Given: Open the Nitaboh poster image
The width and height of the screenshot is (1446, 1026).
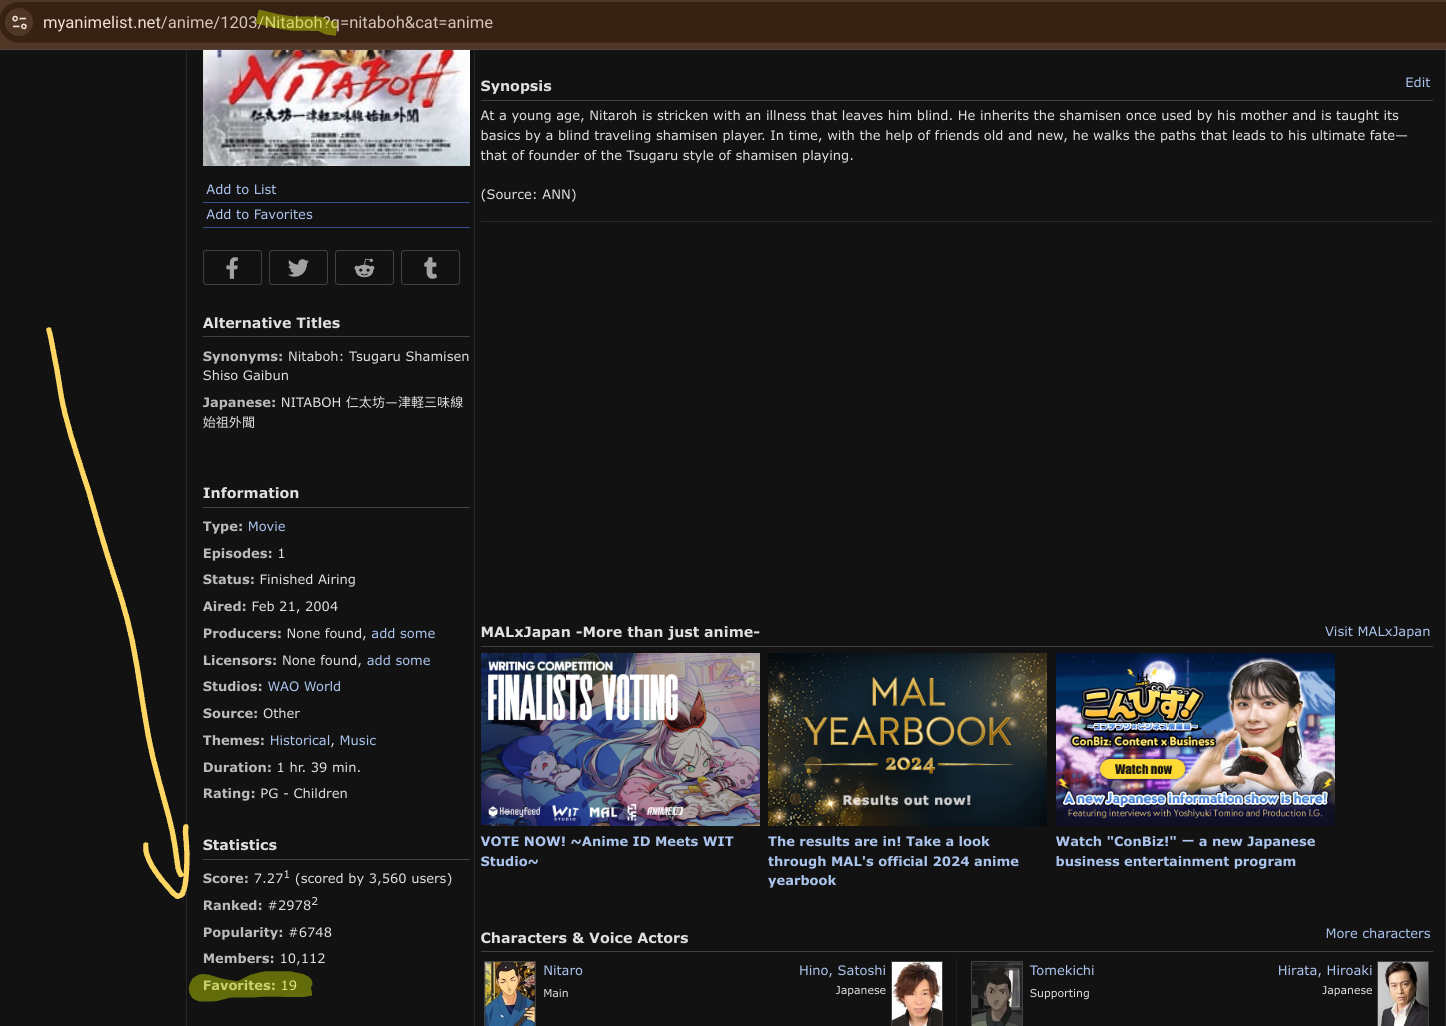Looking at the screenshot, I should coord(336,108).
